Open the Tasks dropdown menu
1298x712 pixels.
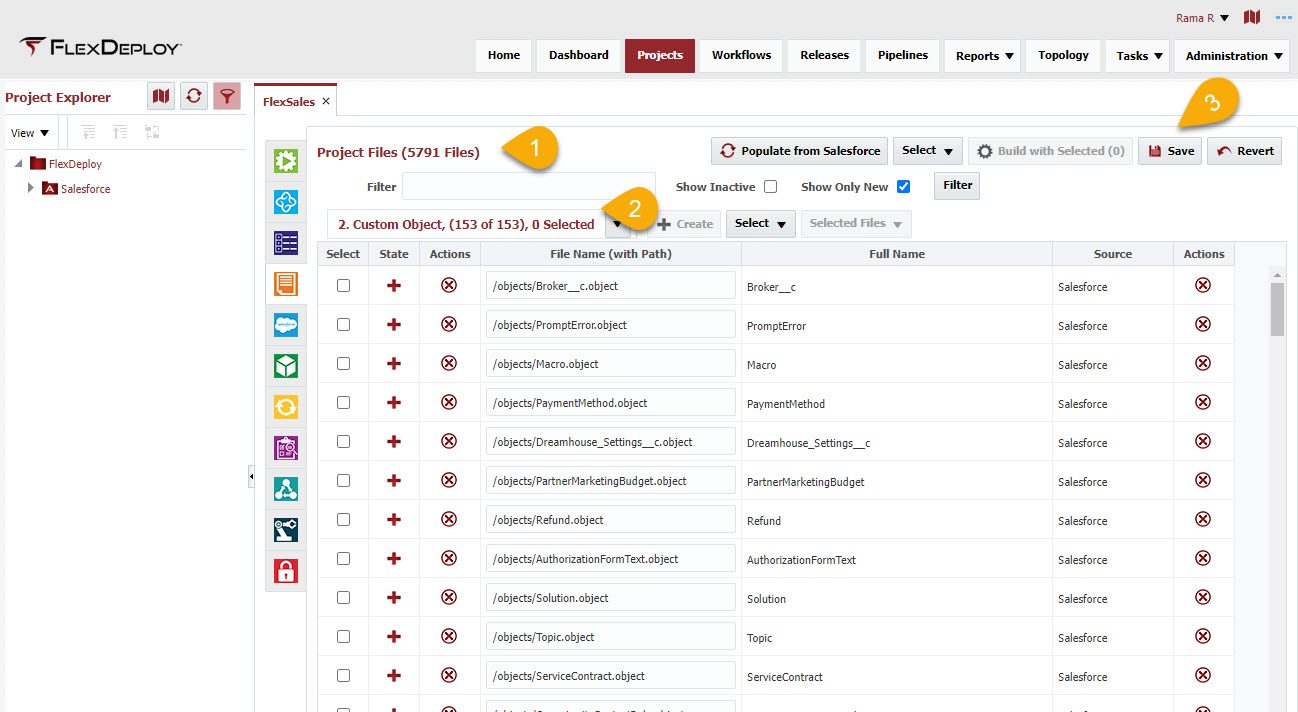pyautogui.click(x=1138, y=56)
